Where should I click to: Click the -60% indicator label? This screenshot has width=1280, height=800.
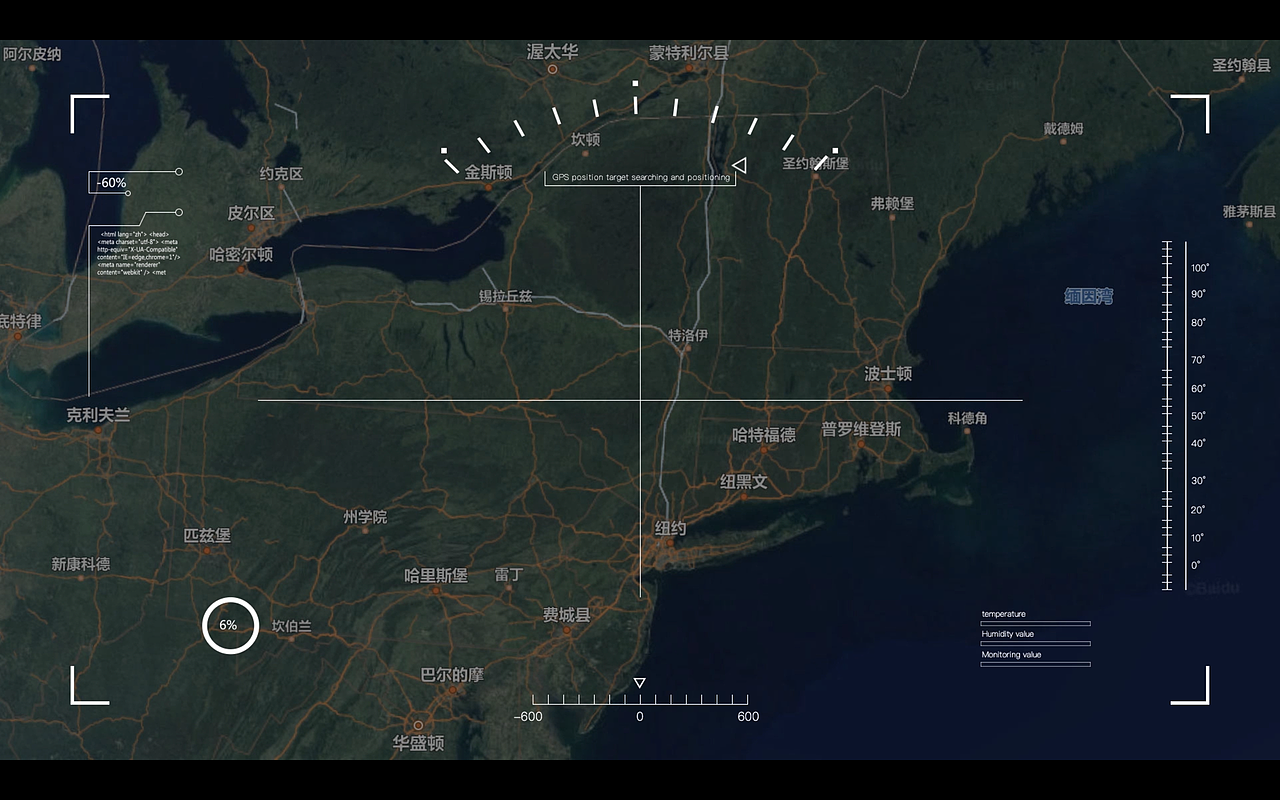[x=111, y=183]
